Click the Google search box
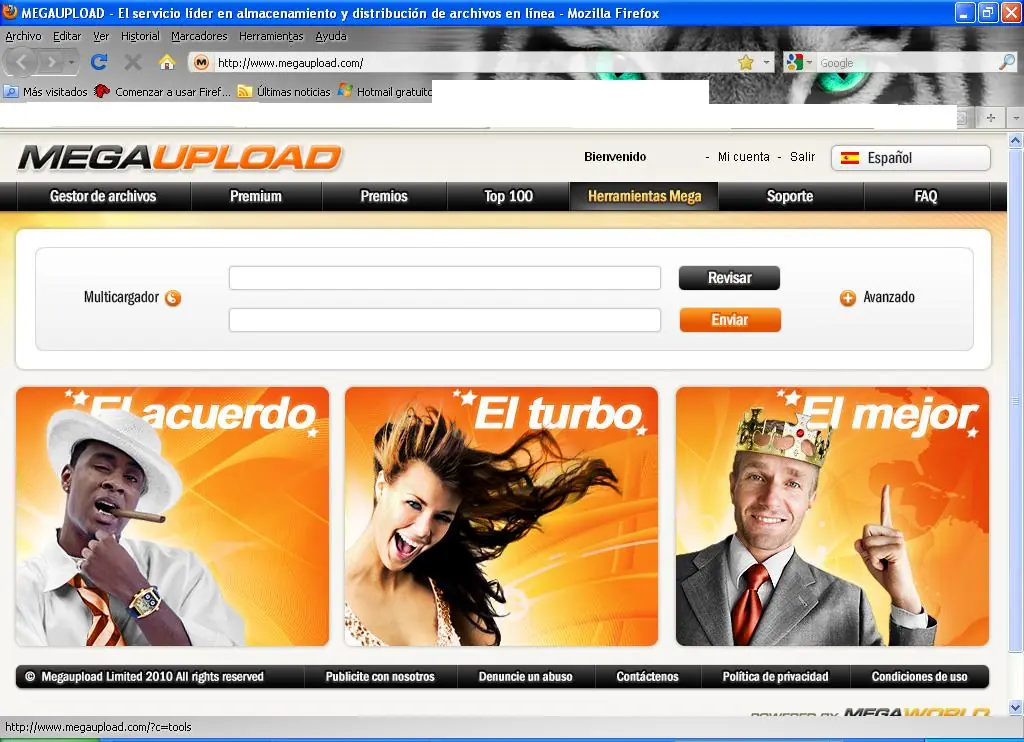 point(906,63)
